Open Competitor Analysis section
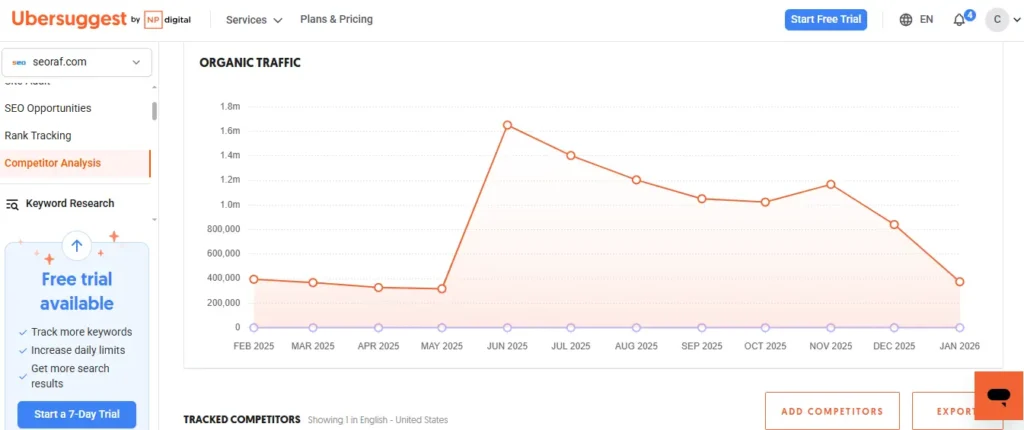 click(53, 163)
